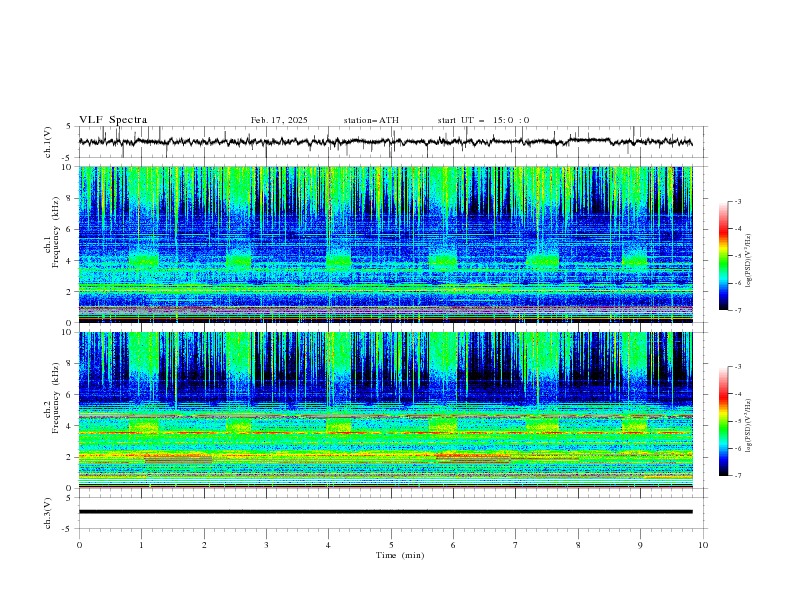The height and width of the screenshot is (612, 792).
Task: Click the flat black ch.3 voltage trace
Action: (x=385, y=512)
